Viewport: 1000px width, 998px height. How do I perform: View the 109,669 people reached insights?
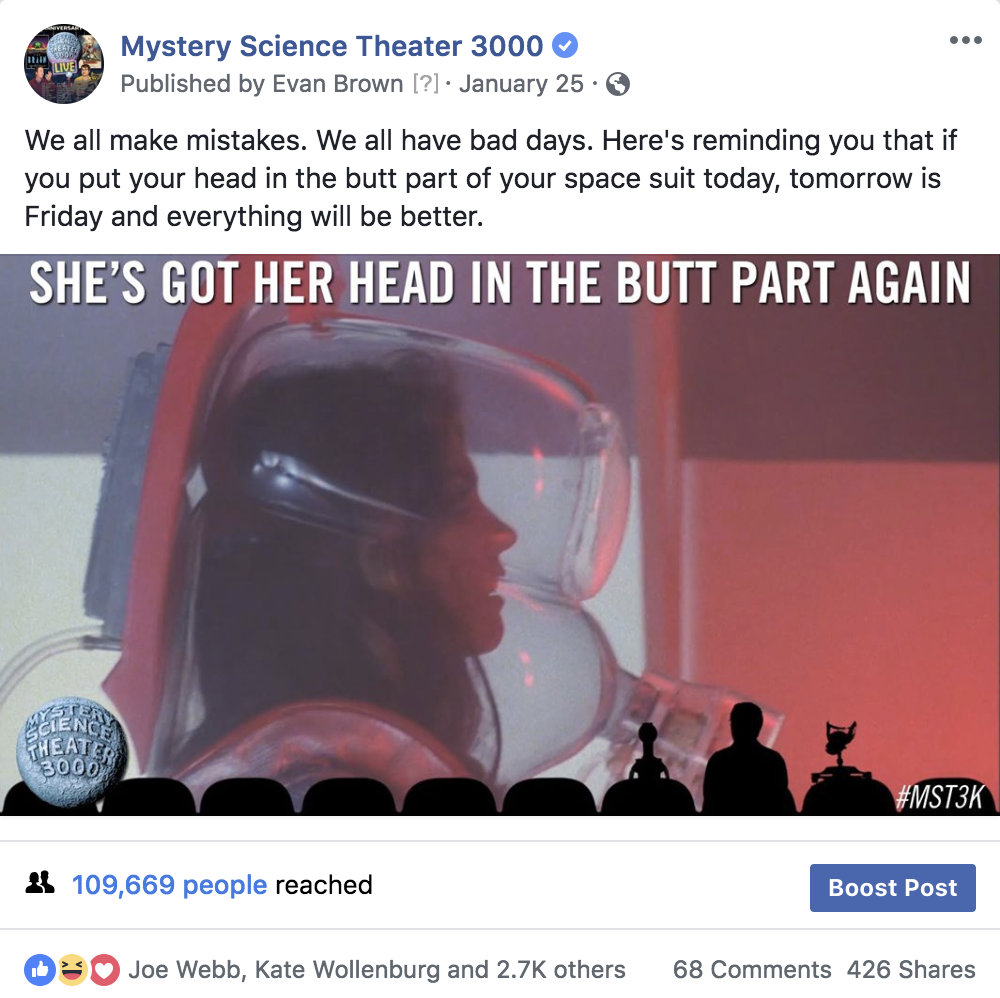(x=169, y=885)
